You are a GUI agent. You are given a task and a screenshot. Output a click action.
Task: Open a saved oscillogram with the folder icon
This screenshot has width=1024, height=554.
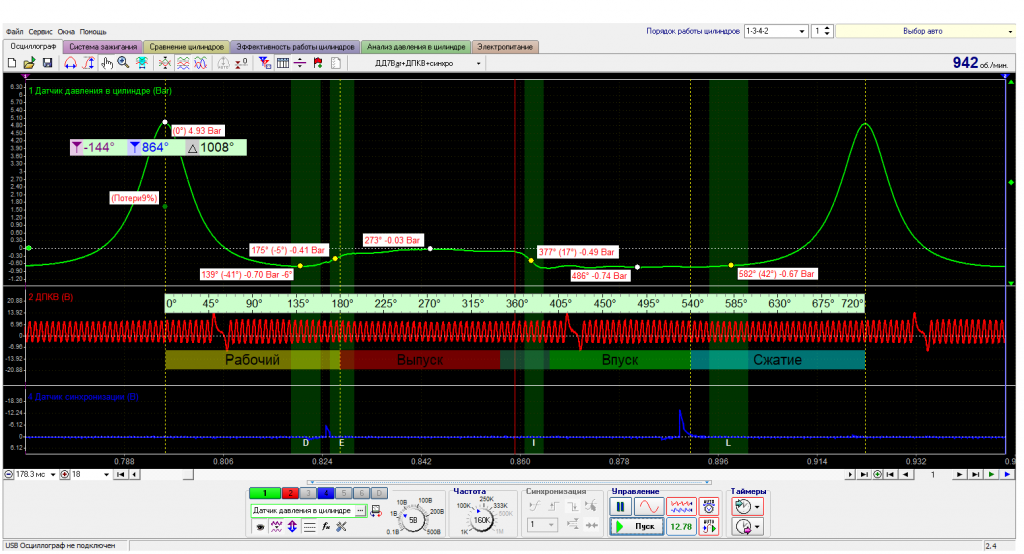pos(29,63)
